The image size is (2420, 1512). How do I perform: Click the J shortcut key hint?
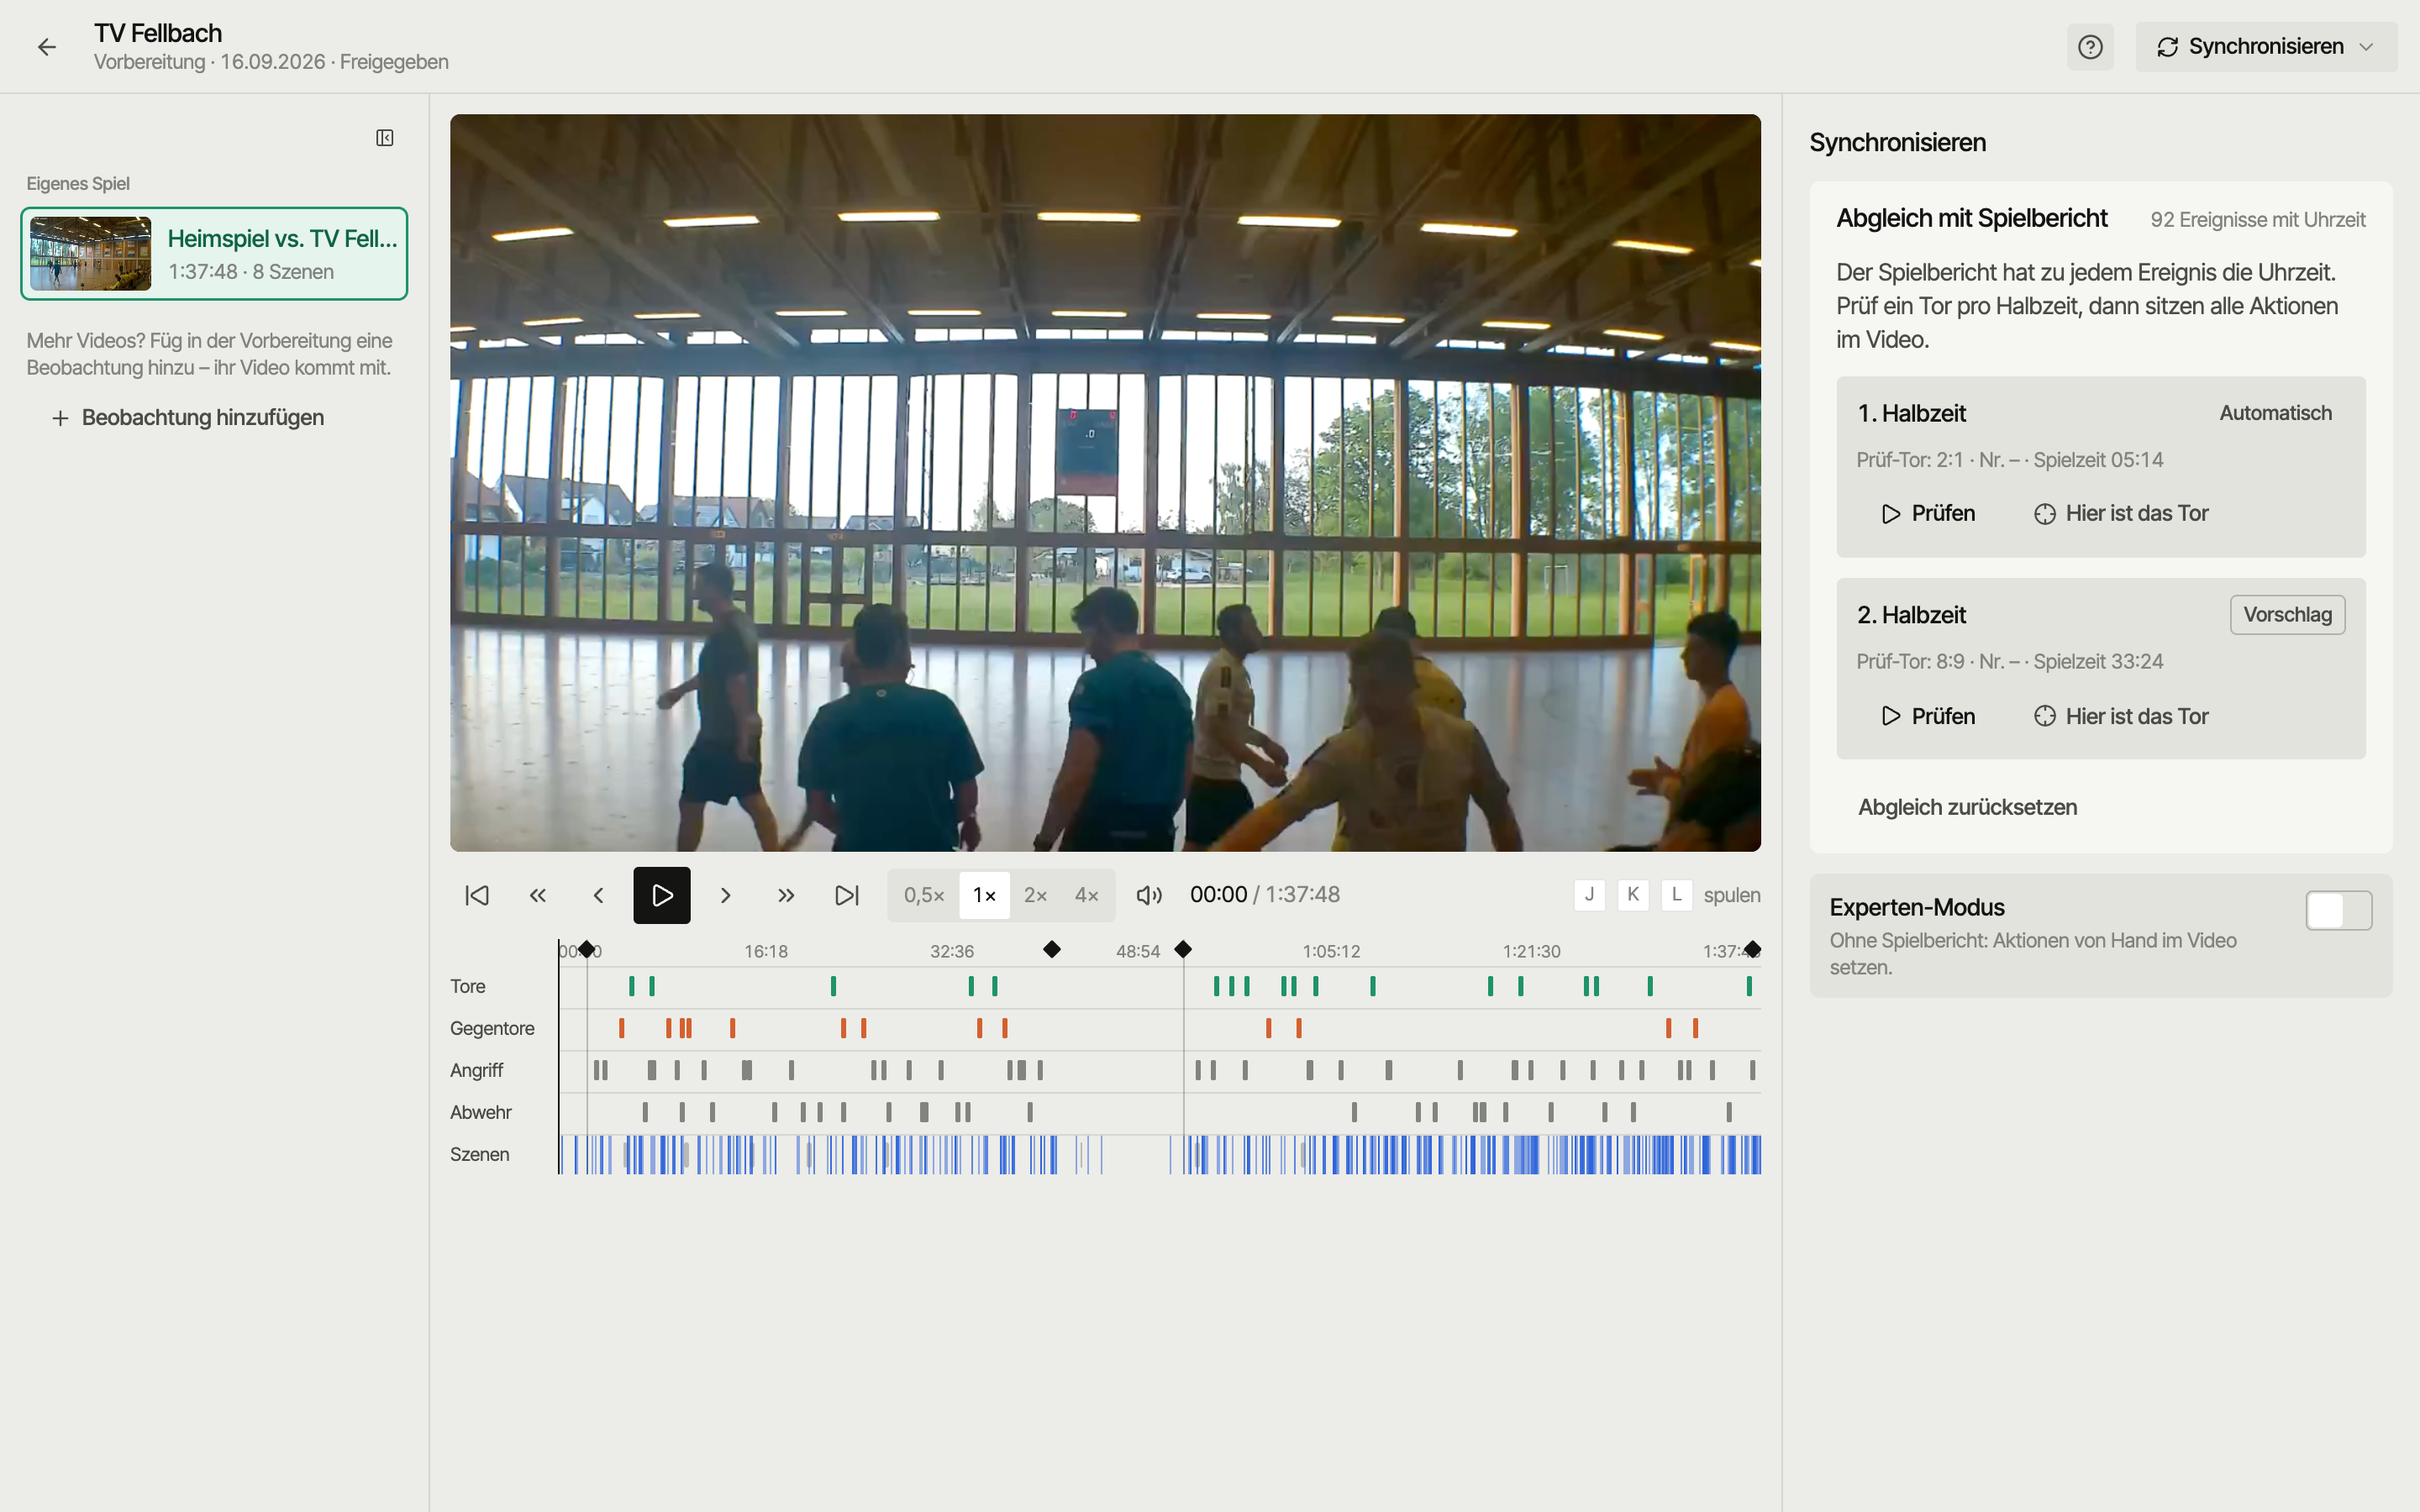(1589, 894)
